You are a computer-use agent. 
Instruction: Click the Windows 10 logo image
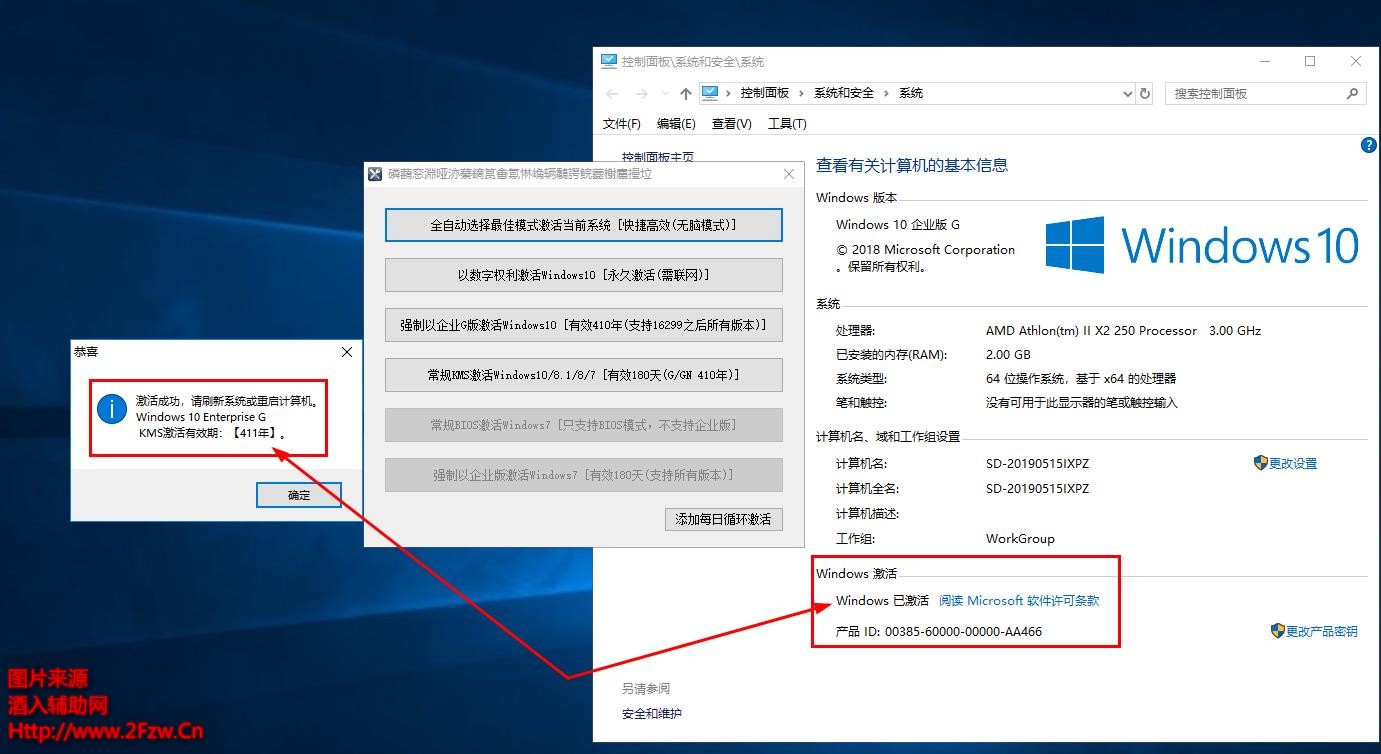pos(1202,245)
